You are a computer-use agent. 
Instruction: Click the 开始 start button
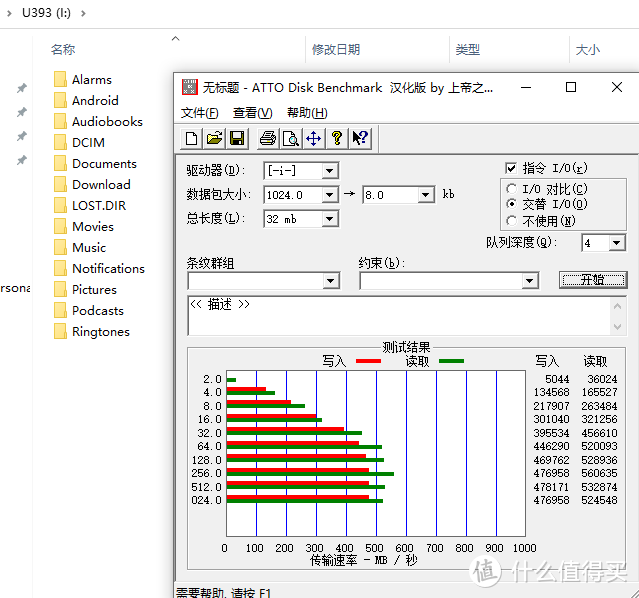click(x=591, y=280)
